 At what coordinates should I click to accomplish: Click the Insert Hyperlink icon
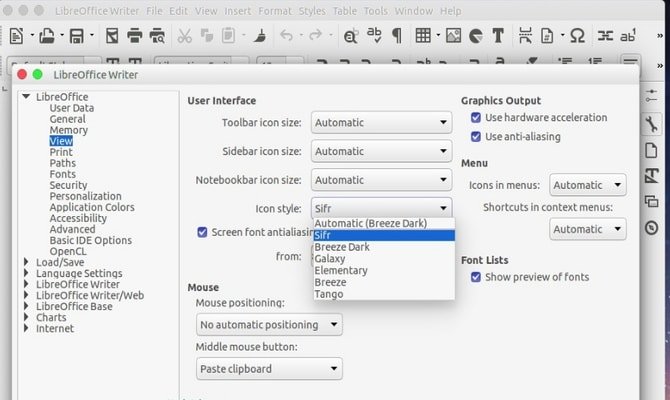click(x=605, y=36)
